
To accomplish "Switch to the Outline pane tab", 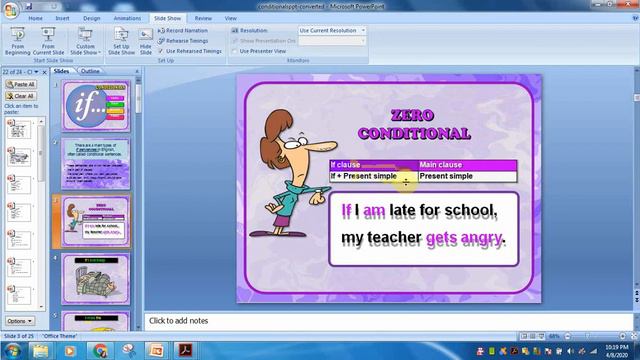I will (90, 71).
